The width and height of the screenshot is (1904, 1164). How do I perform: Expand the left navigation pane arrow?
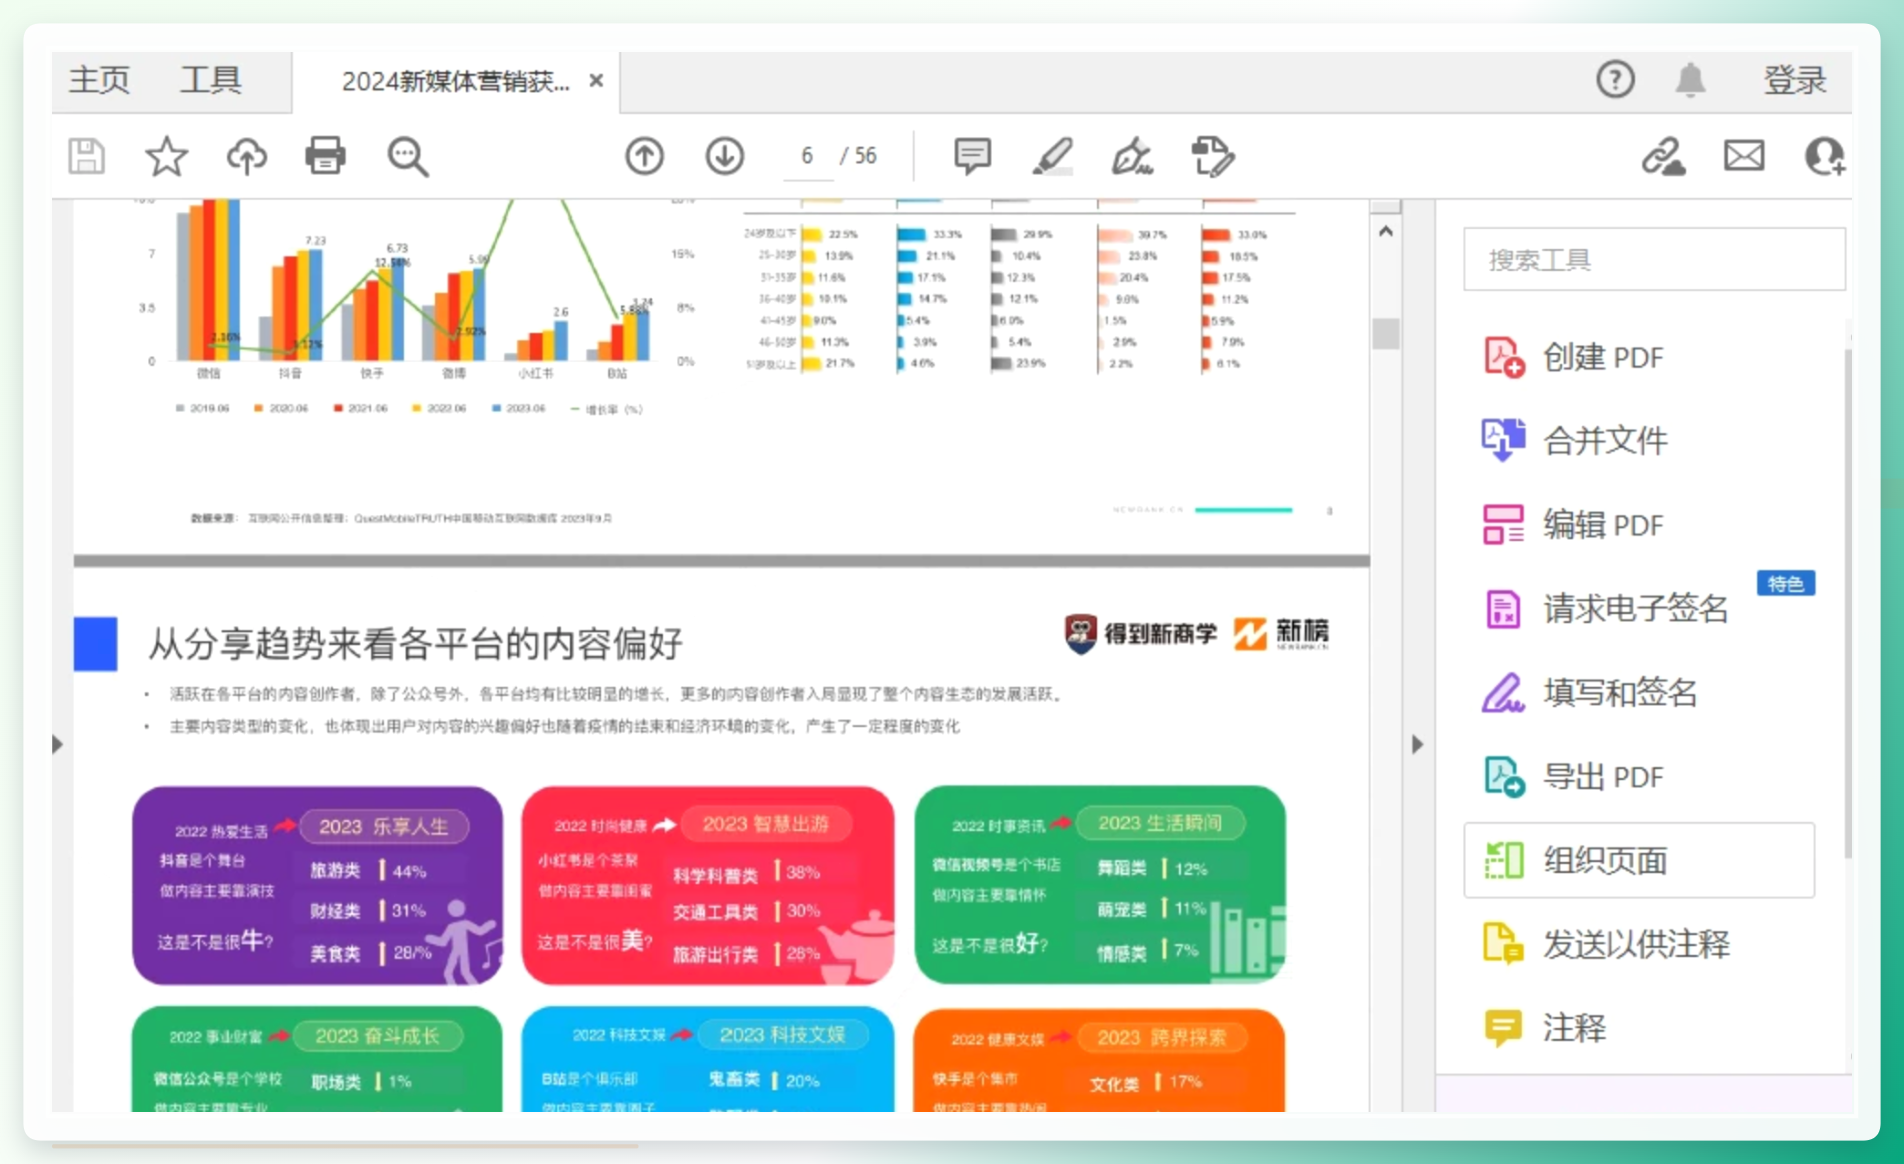(x=58, y=744)
